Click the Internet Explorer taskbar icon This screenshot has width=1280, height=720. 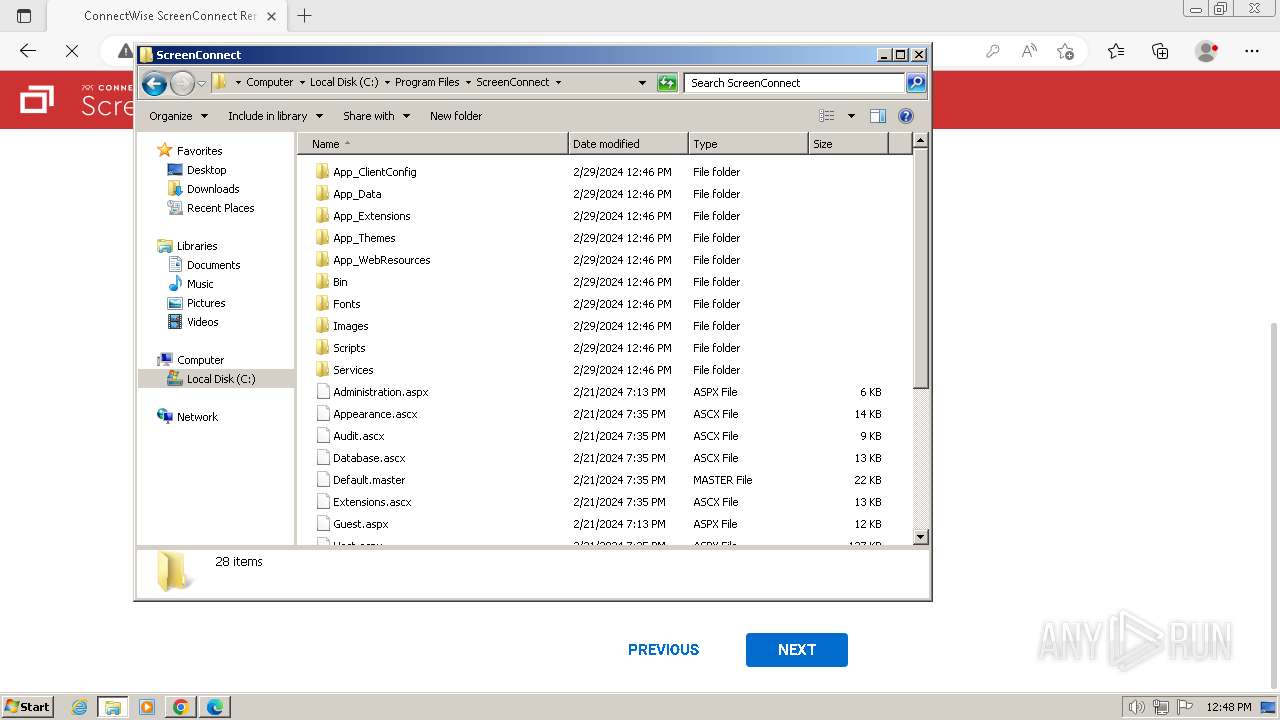[x=79, y=707]
